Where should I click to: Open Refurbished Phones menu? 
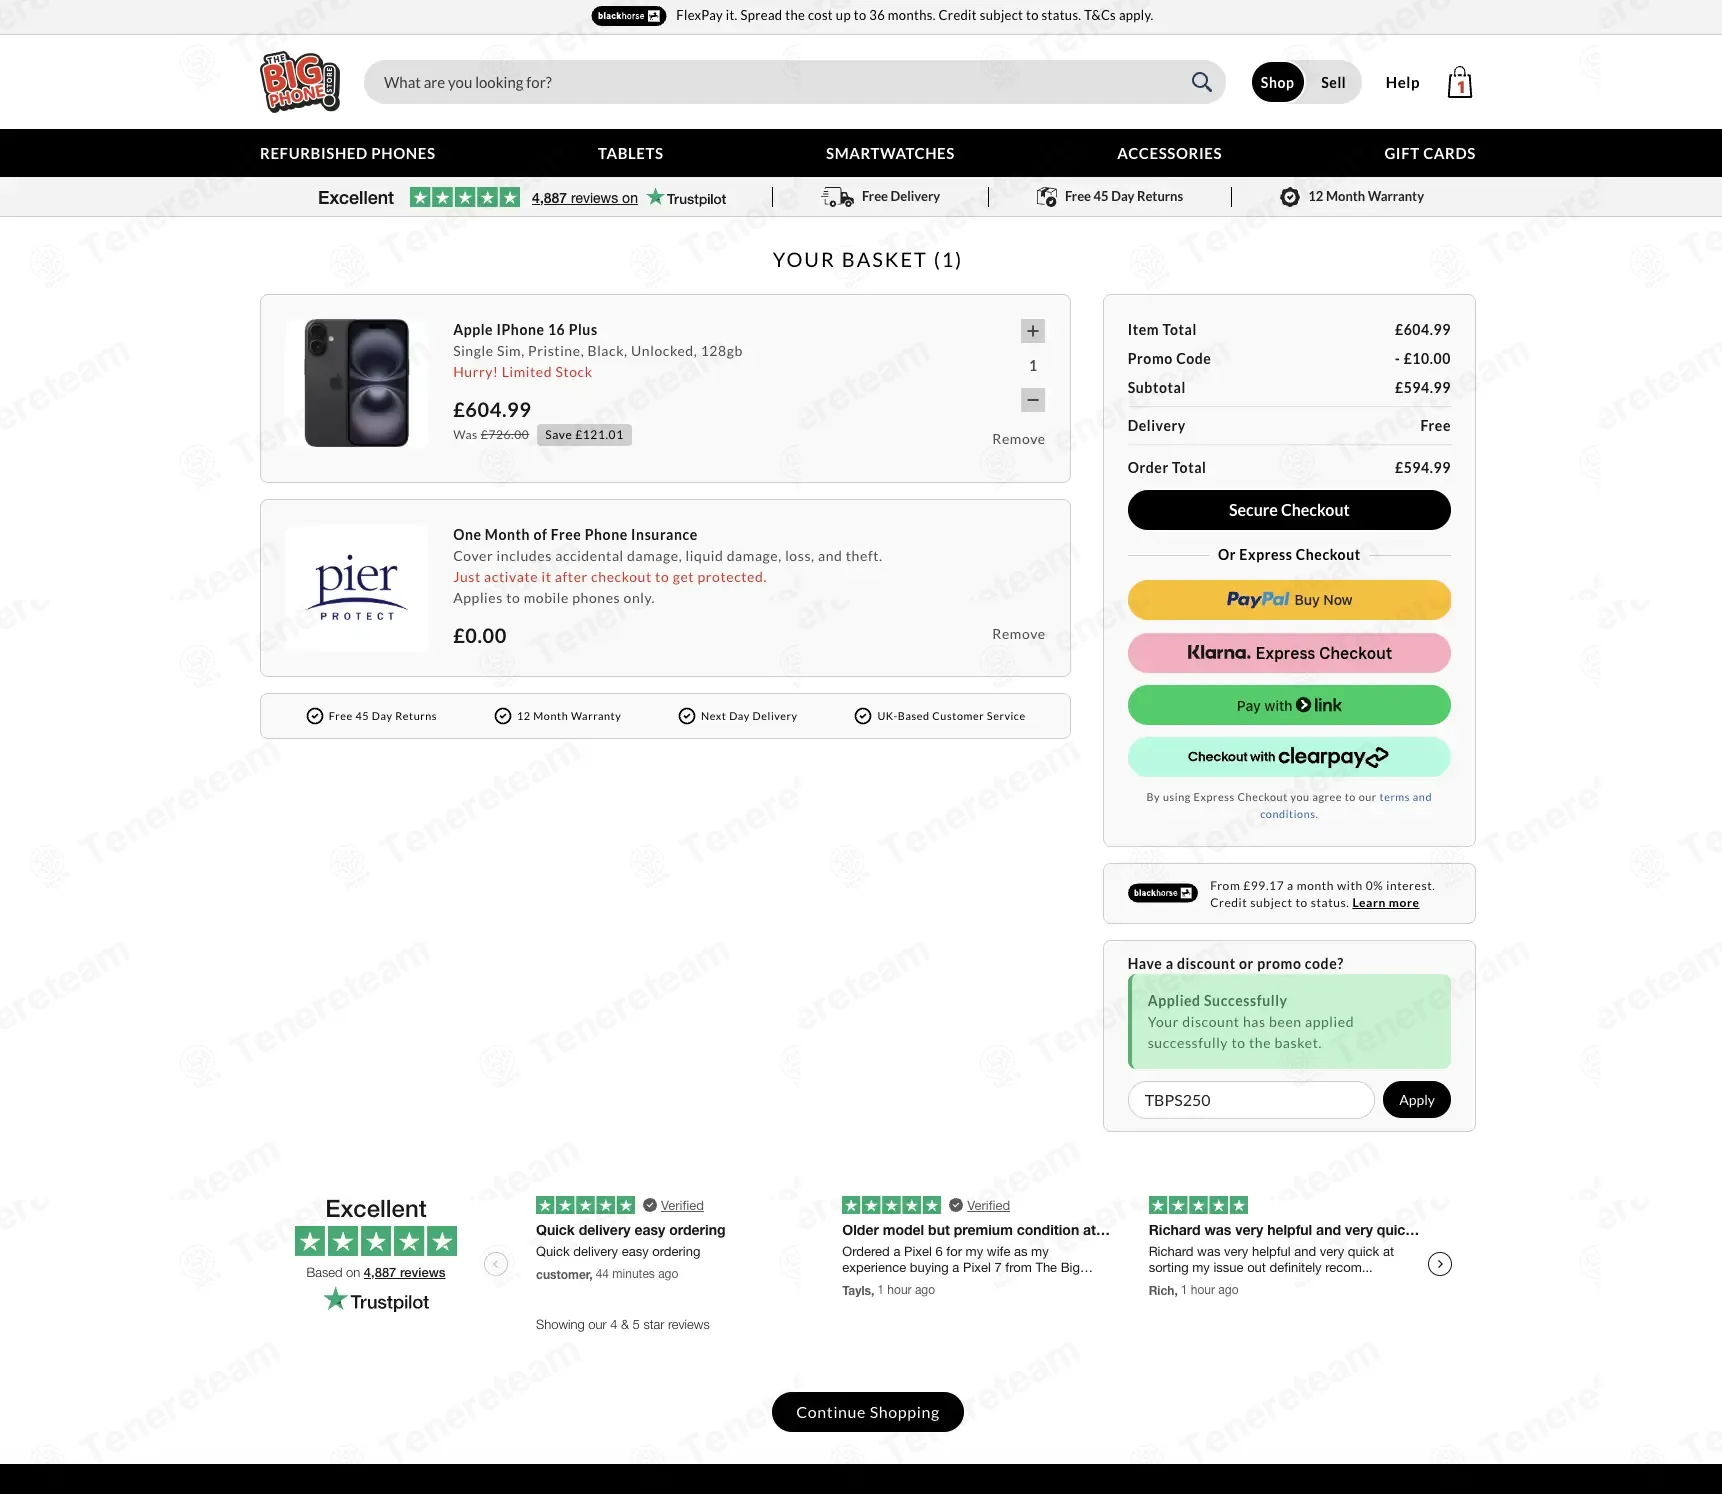[347, 153]
